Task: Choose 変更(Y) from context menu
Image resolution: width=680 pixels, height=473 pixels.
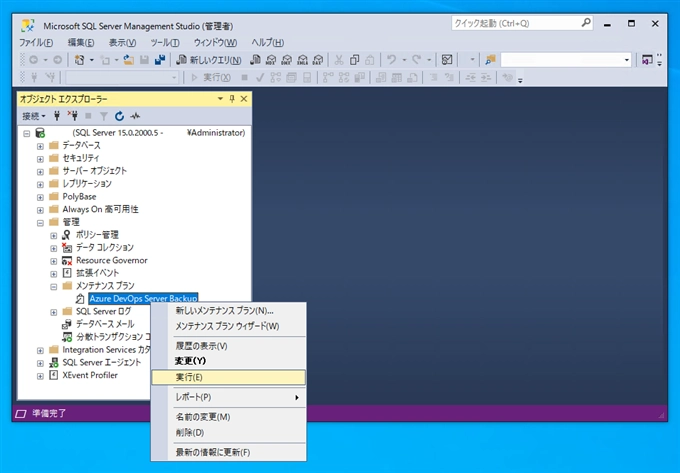Action: point(229,361)
